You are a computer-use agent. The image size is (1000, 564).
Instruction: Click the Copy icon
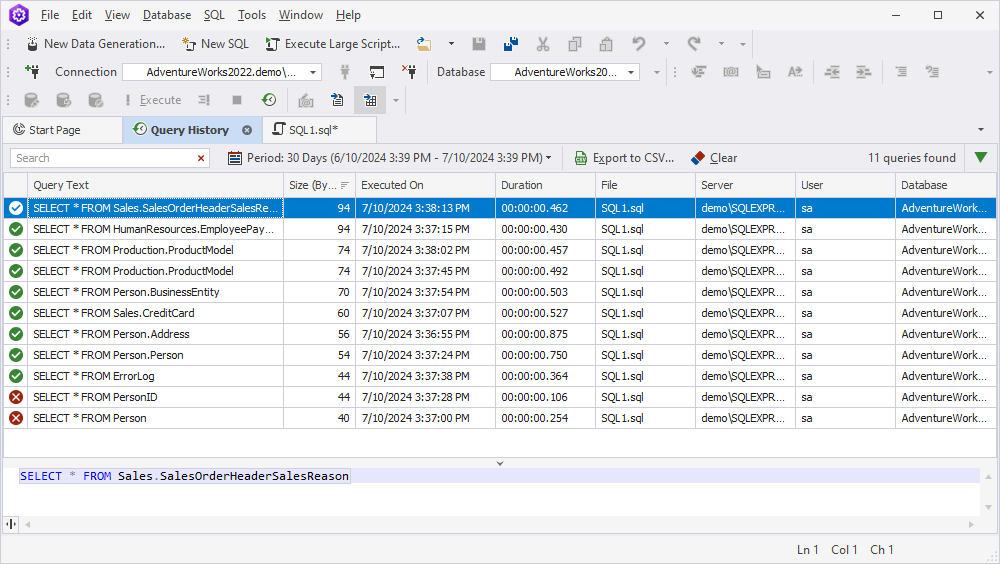click(575, 44)
